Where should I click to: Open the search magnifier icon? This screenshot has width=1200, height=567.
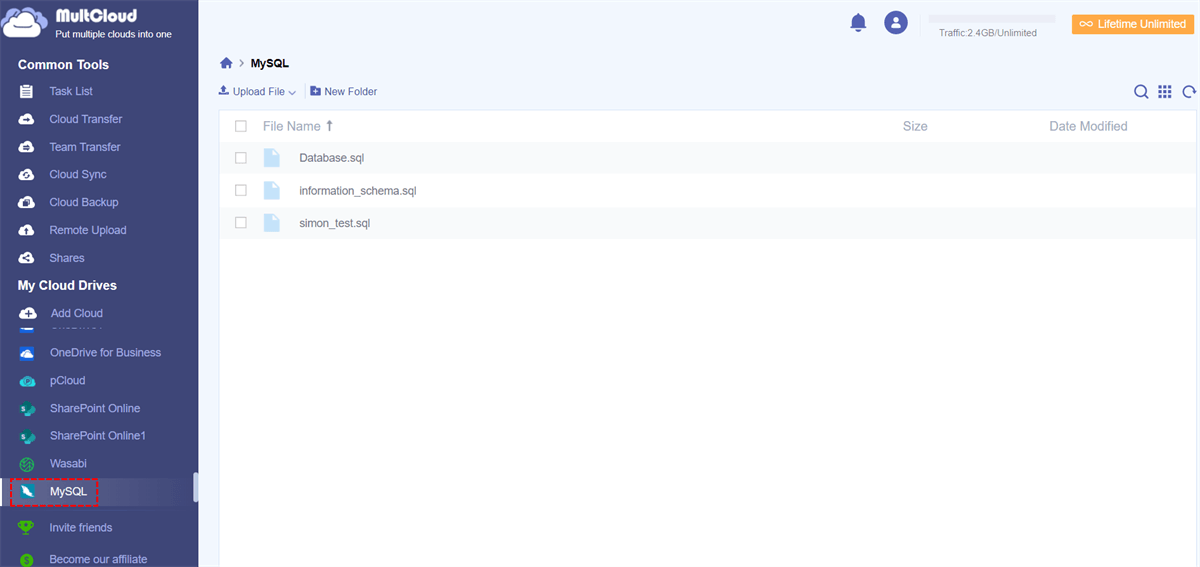pyautogui.click(x=1141, y=92)
